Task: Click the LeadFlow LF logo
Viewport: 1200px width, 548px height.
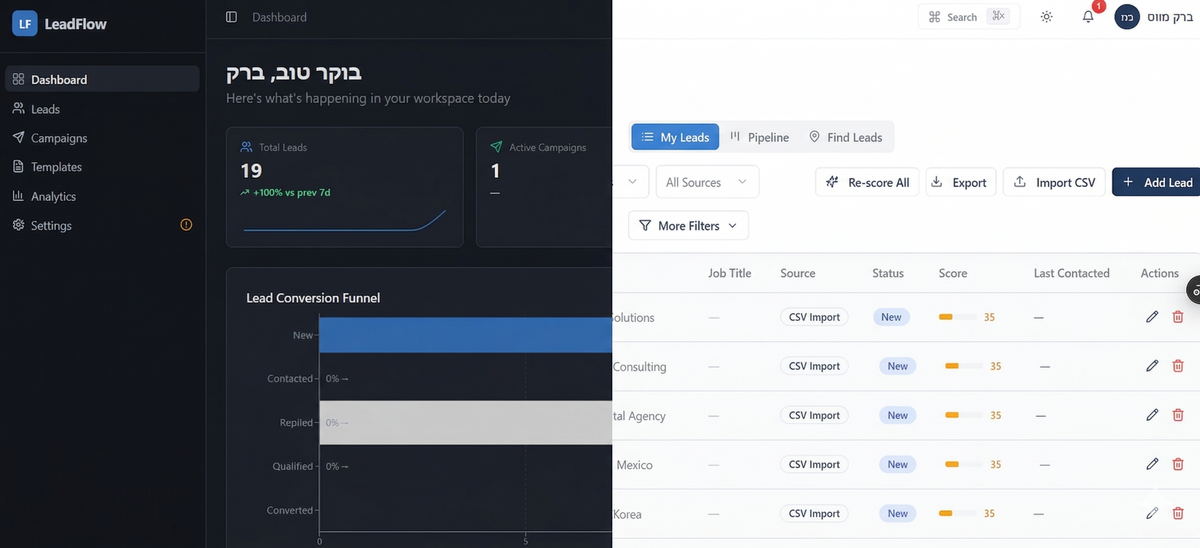Action: [25, 24]
